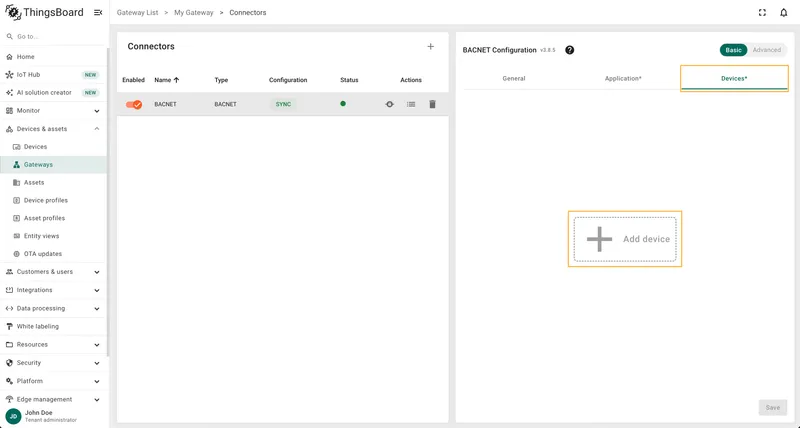
Task: Click the Save button
Action: [x=772, y=408]
